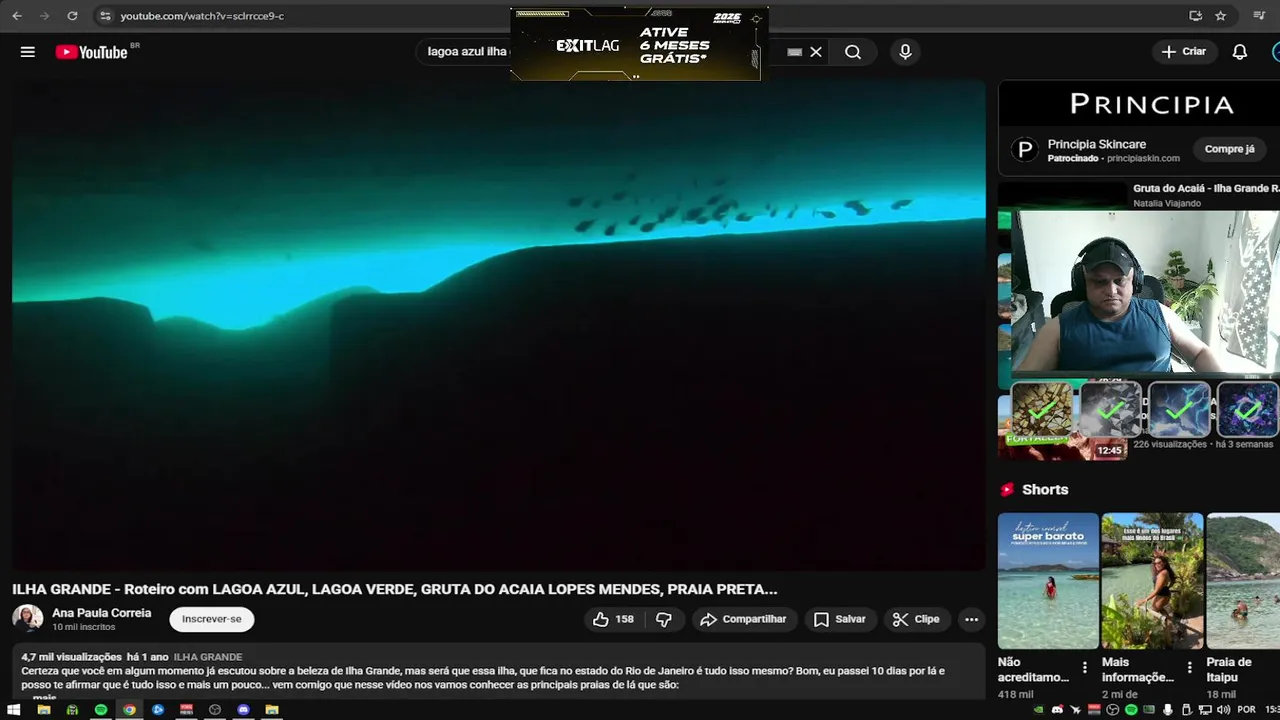The height and width of the screenshot is (720, 1280).
Task: Play the 'super barato' Short thumbnail
Action: [1048, 581]
